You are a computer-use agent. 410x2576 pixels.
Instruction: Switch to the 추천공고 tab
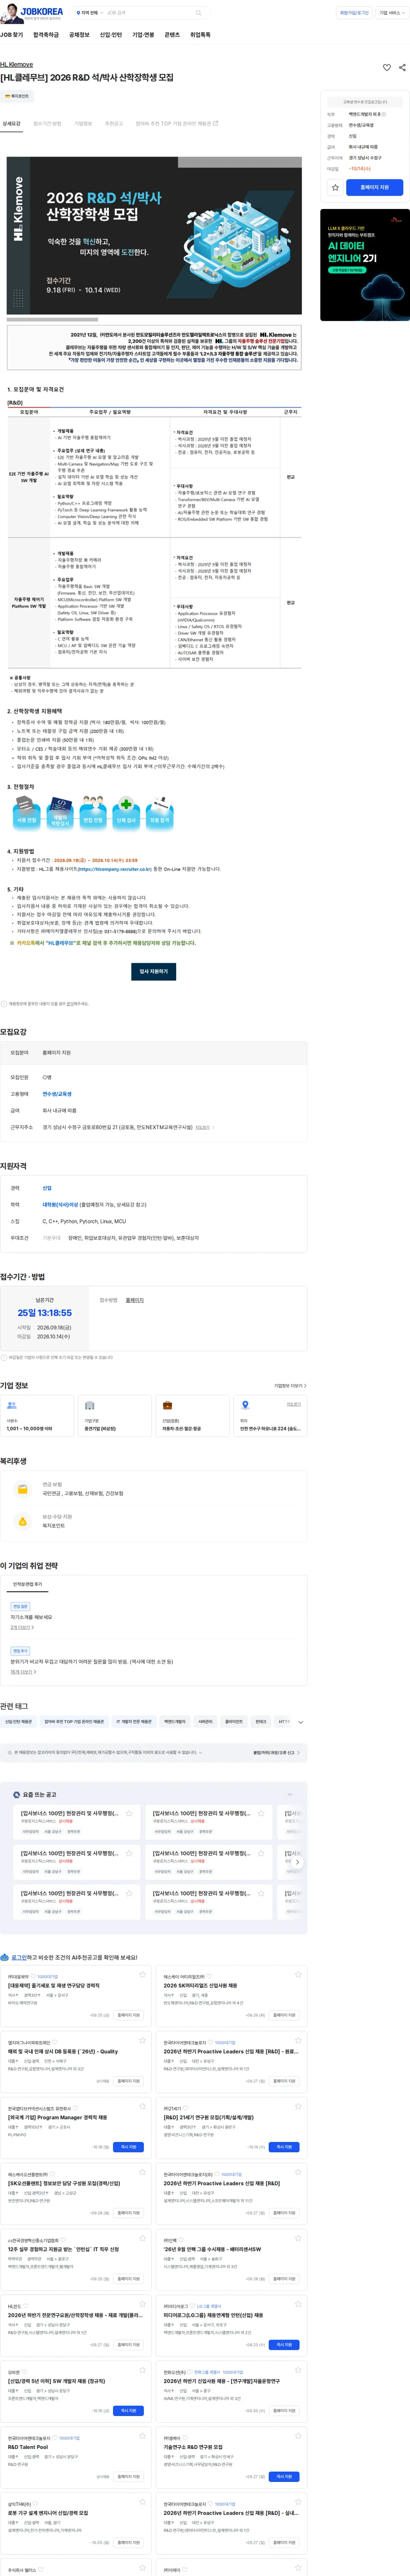114,124
